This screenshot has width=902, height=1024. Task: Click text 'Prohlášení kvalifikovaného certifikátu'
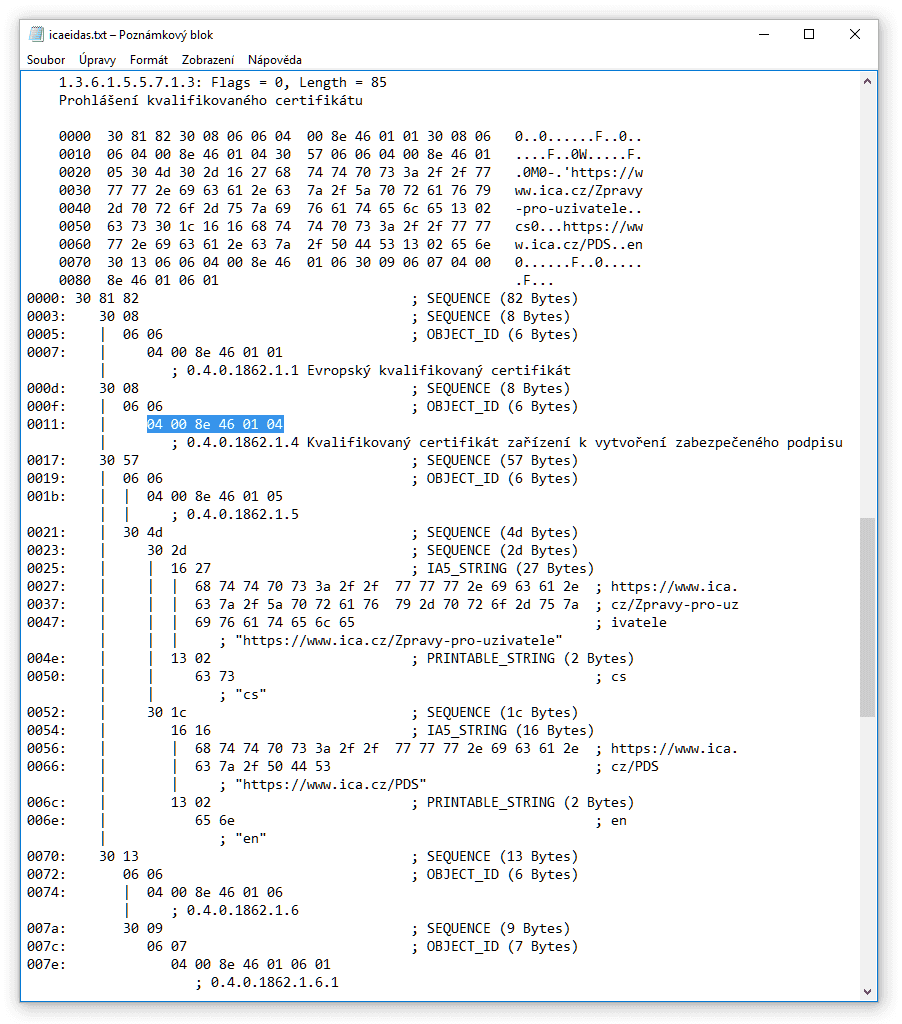pyautogui.click(x=210, y=101)
